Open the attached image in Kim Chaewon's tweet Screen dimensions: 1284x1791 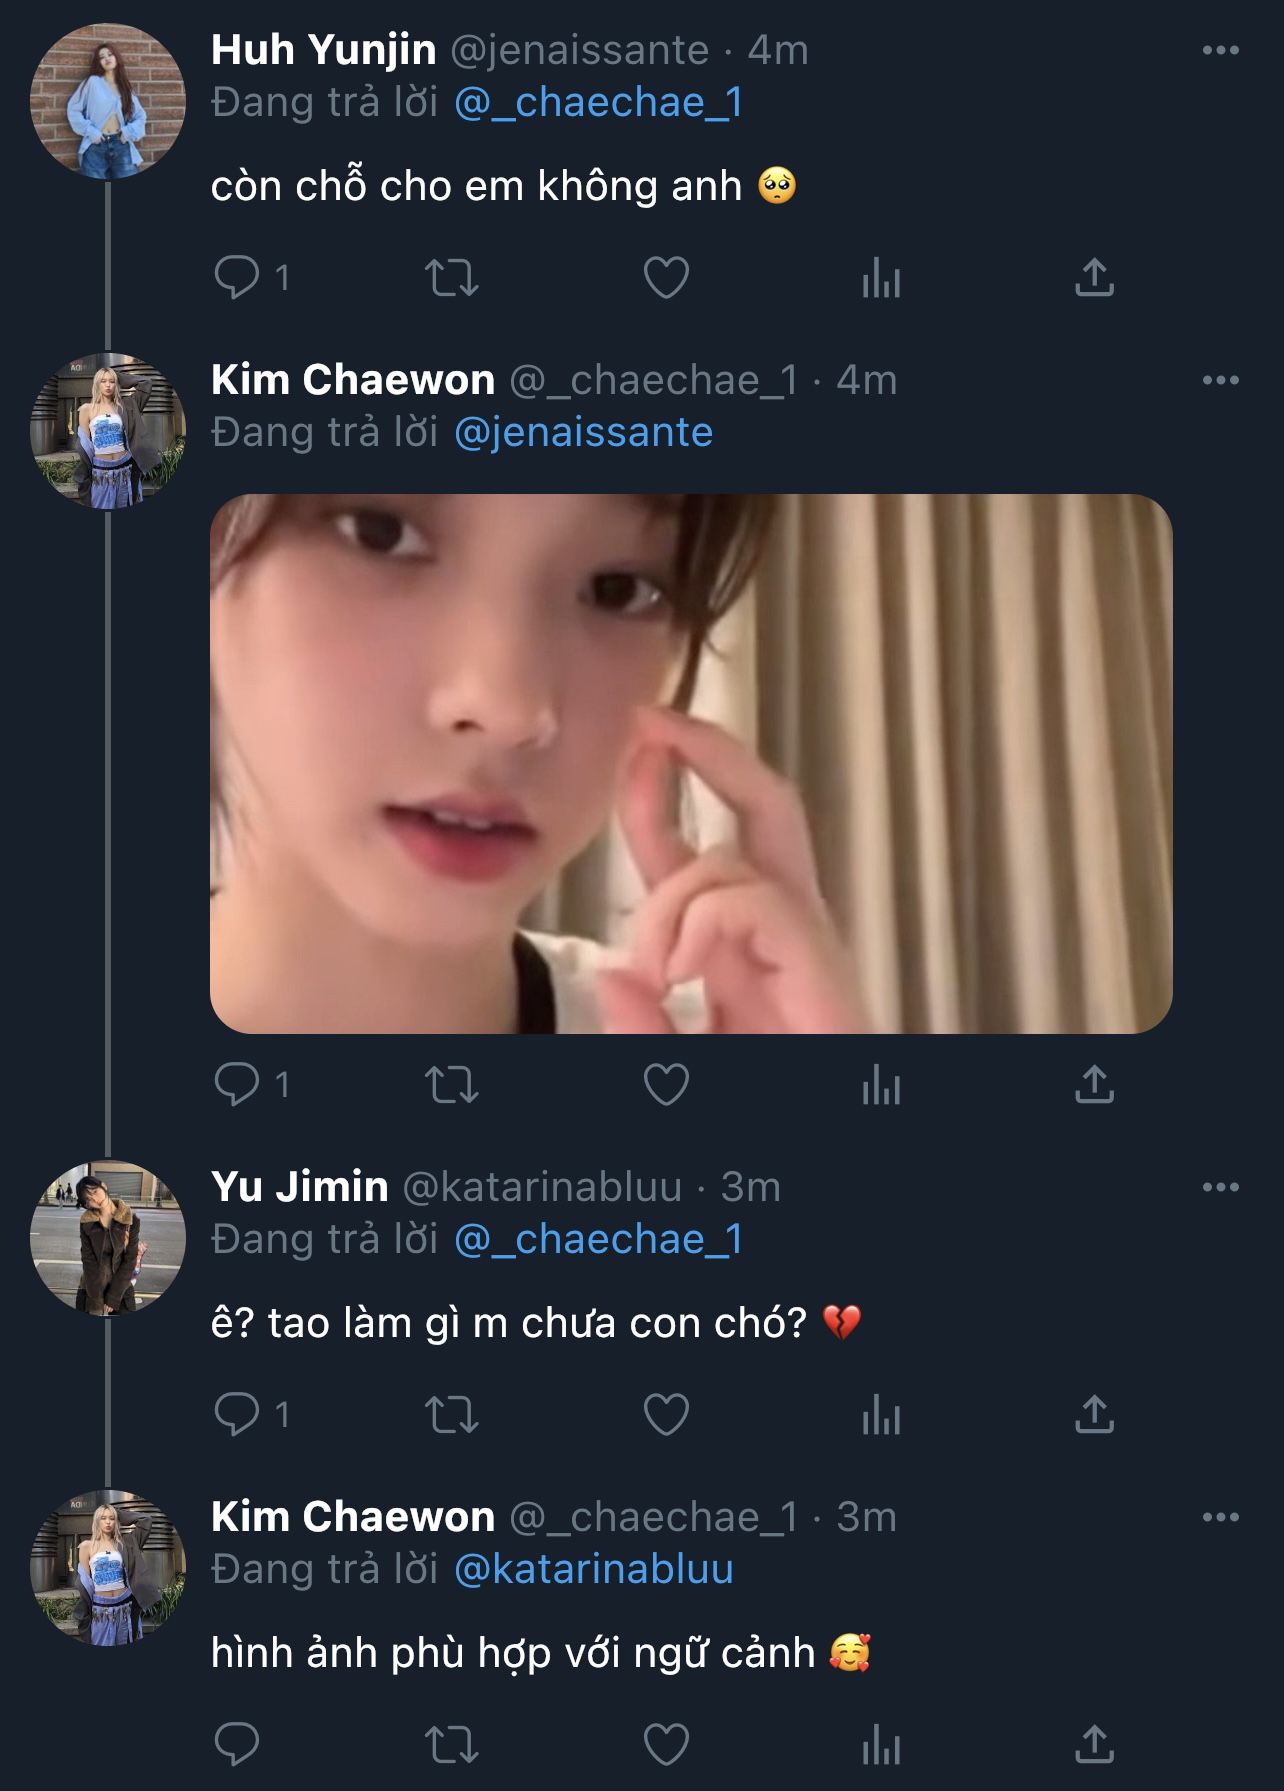click(x=691, y=763)
